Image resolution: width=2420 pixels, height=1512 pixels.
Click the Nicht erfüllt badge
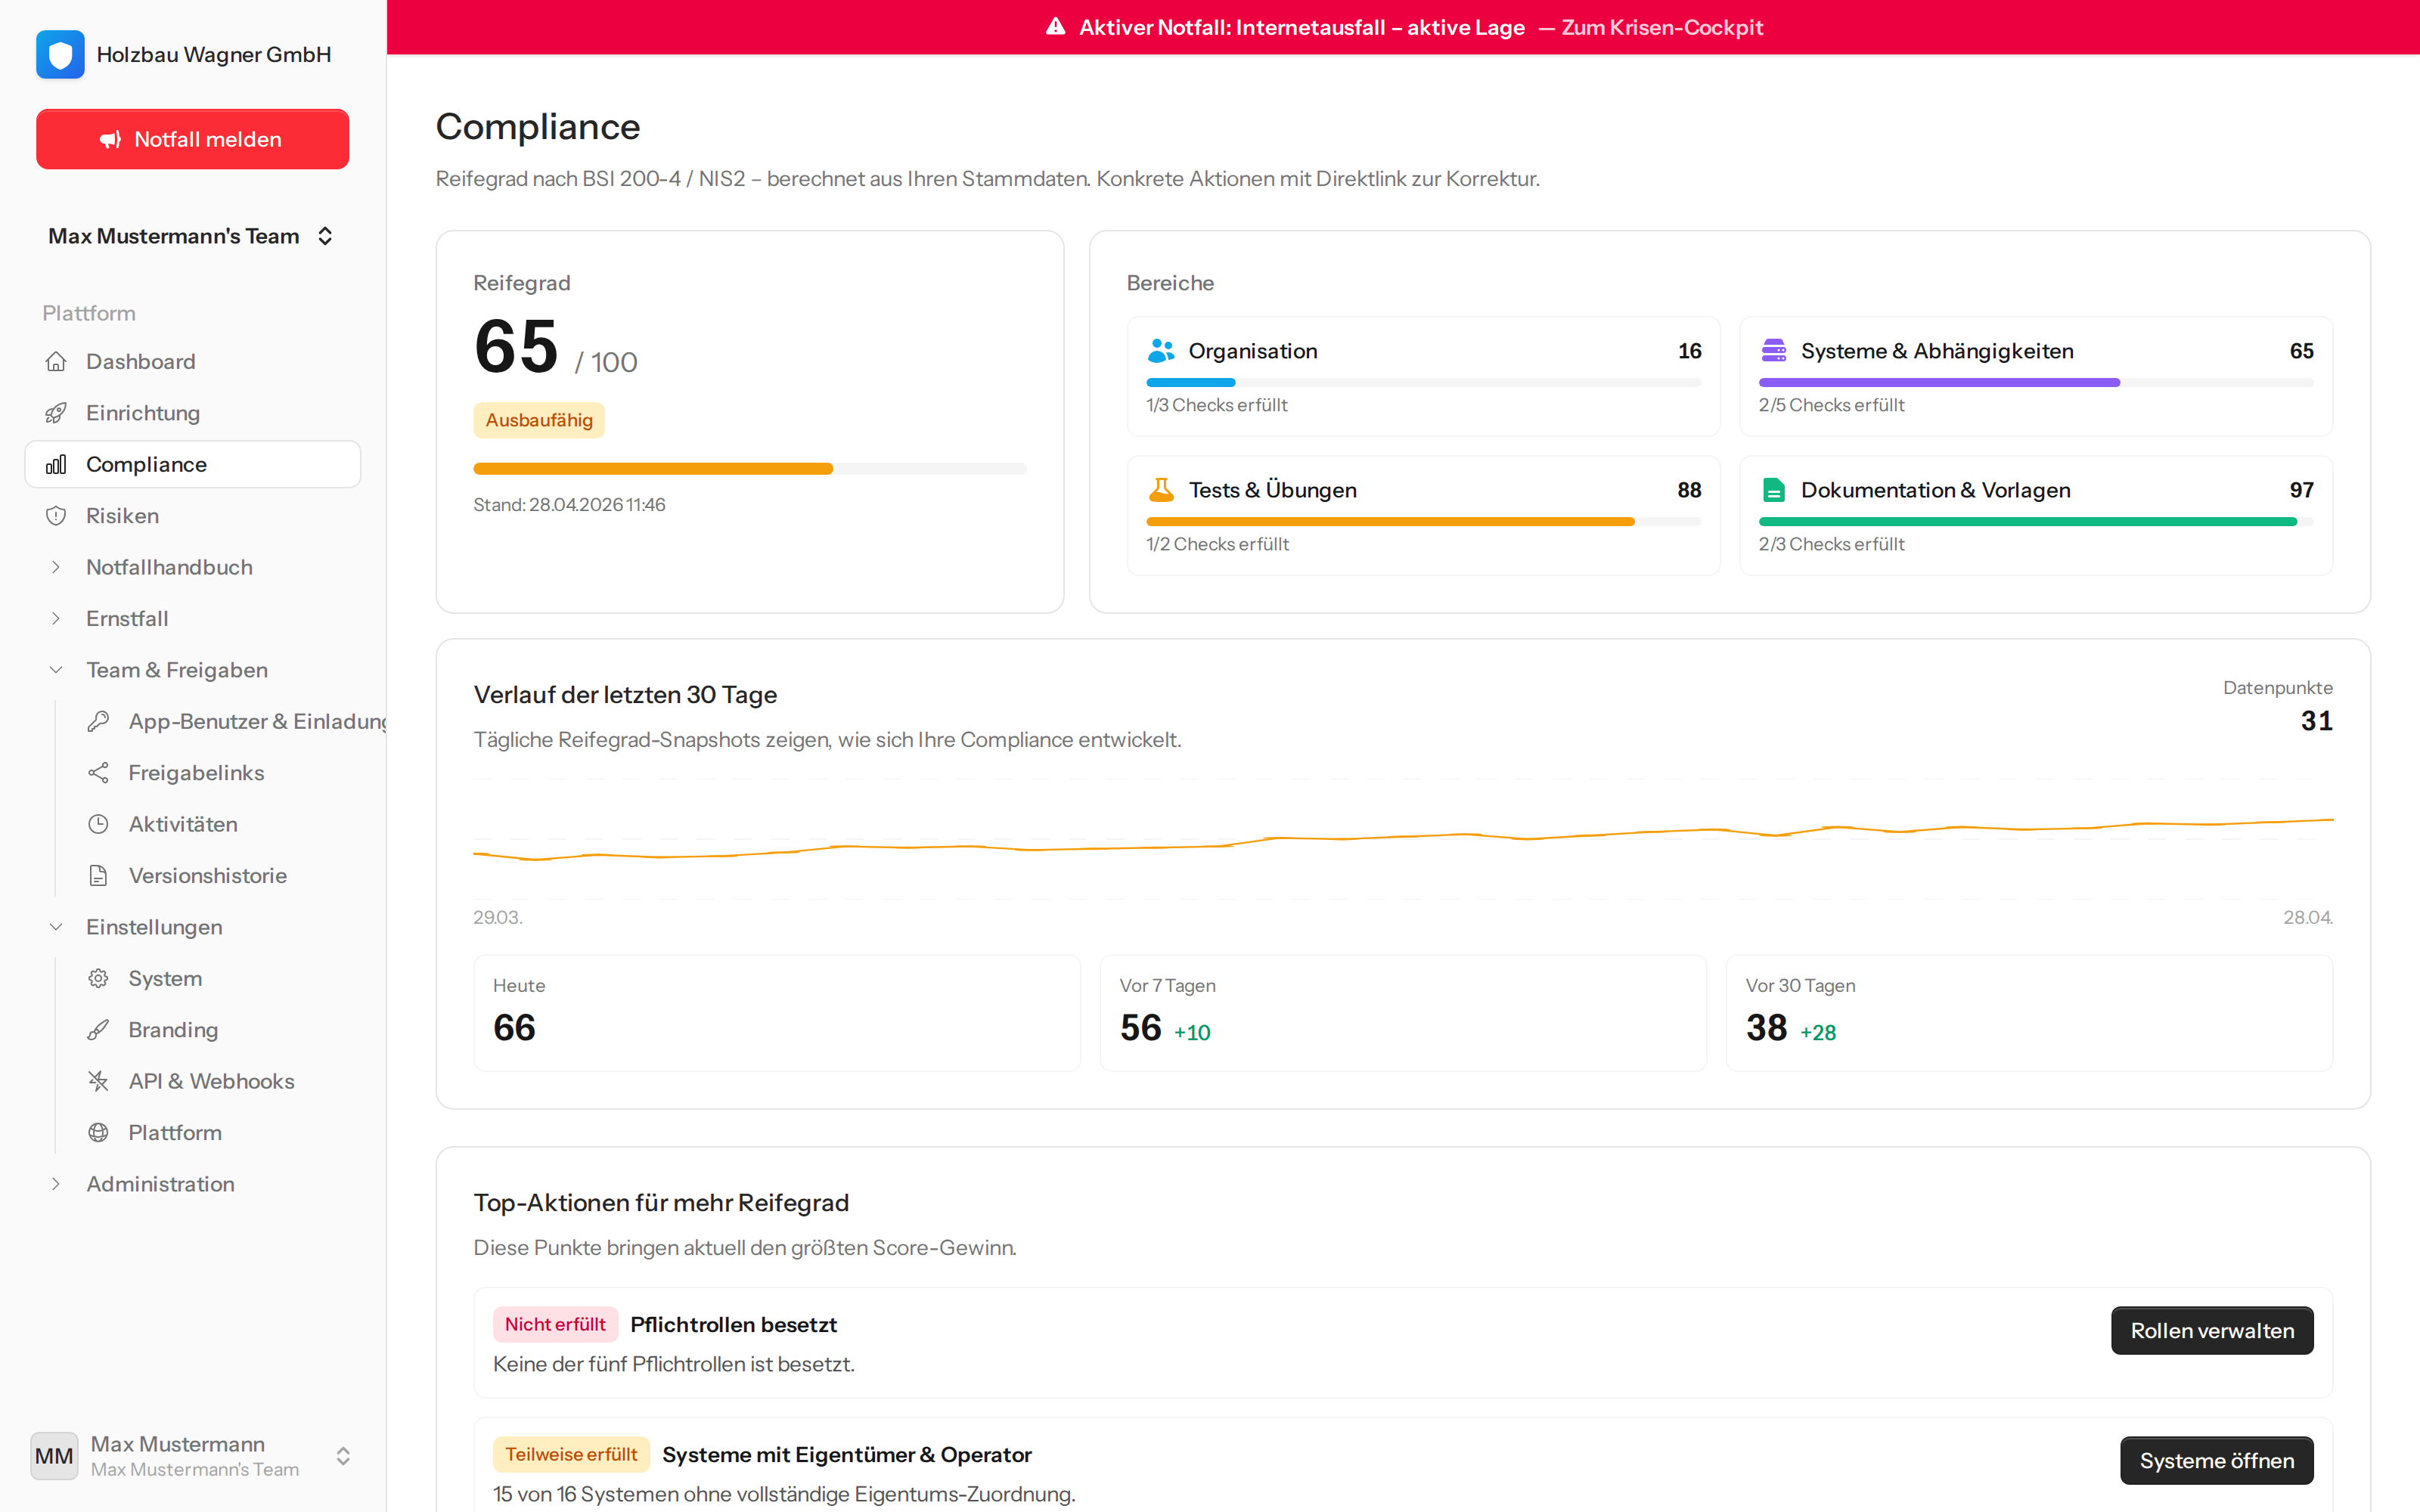tap(555, 1324)
